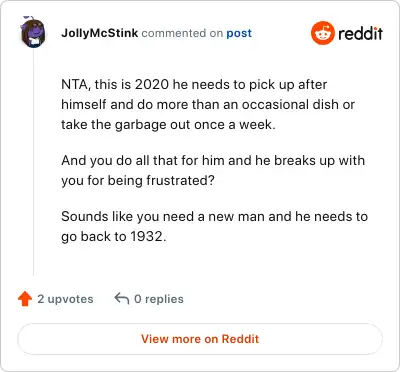Image resolution: width=400 pixels, height=372 pixels.
Task: Click the "commented on" header text
Action: click(x=182, y=33)
